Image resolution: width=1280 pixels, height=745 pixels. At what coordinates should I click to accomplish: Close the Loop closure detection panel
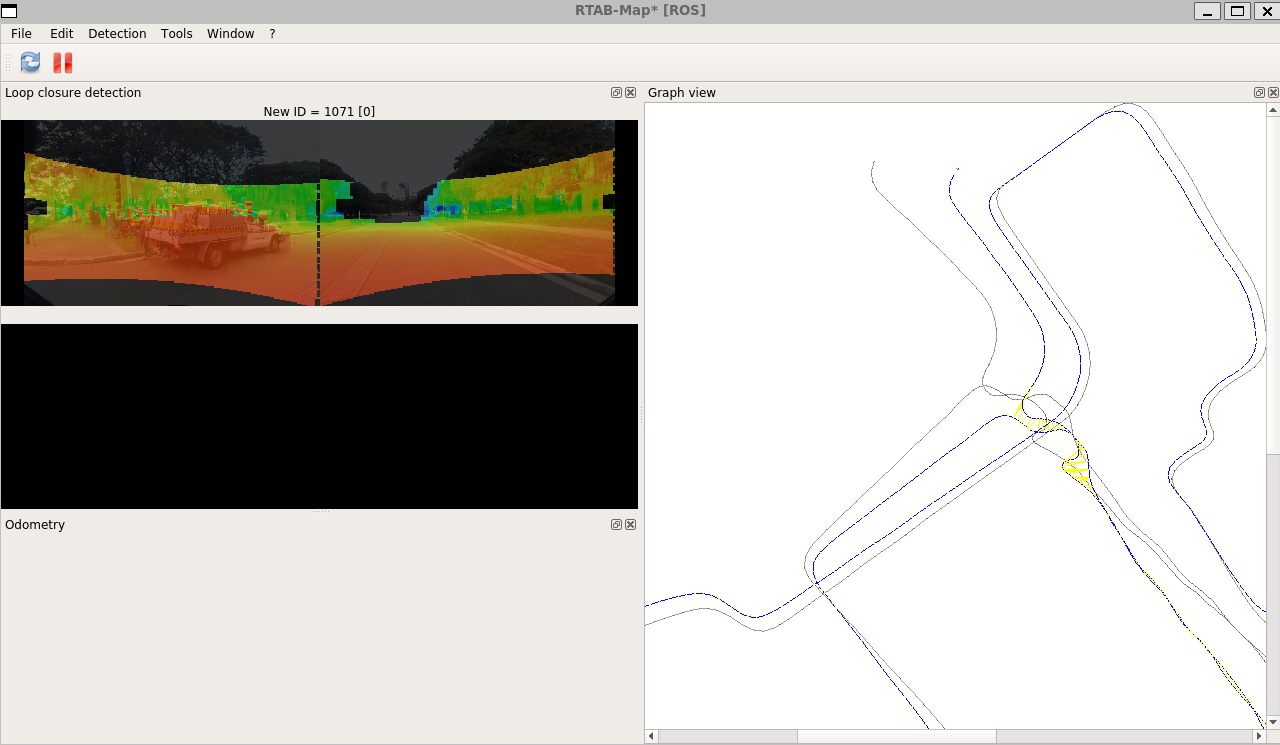(630, 93)
